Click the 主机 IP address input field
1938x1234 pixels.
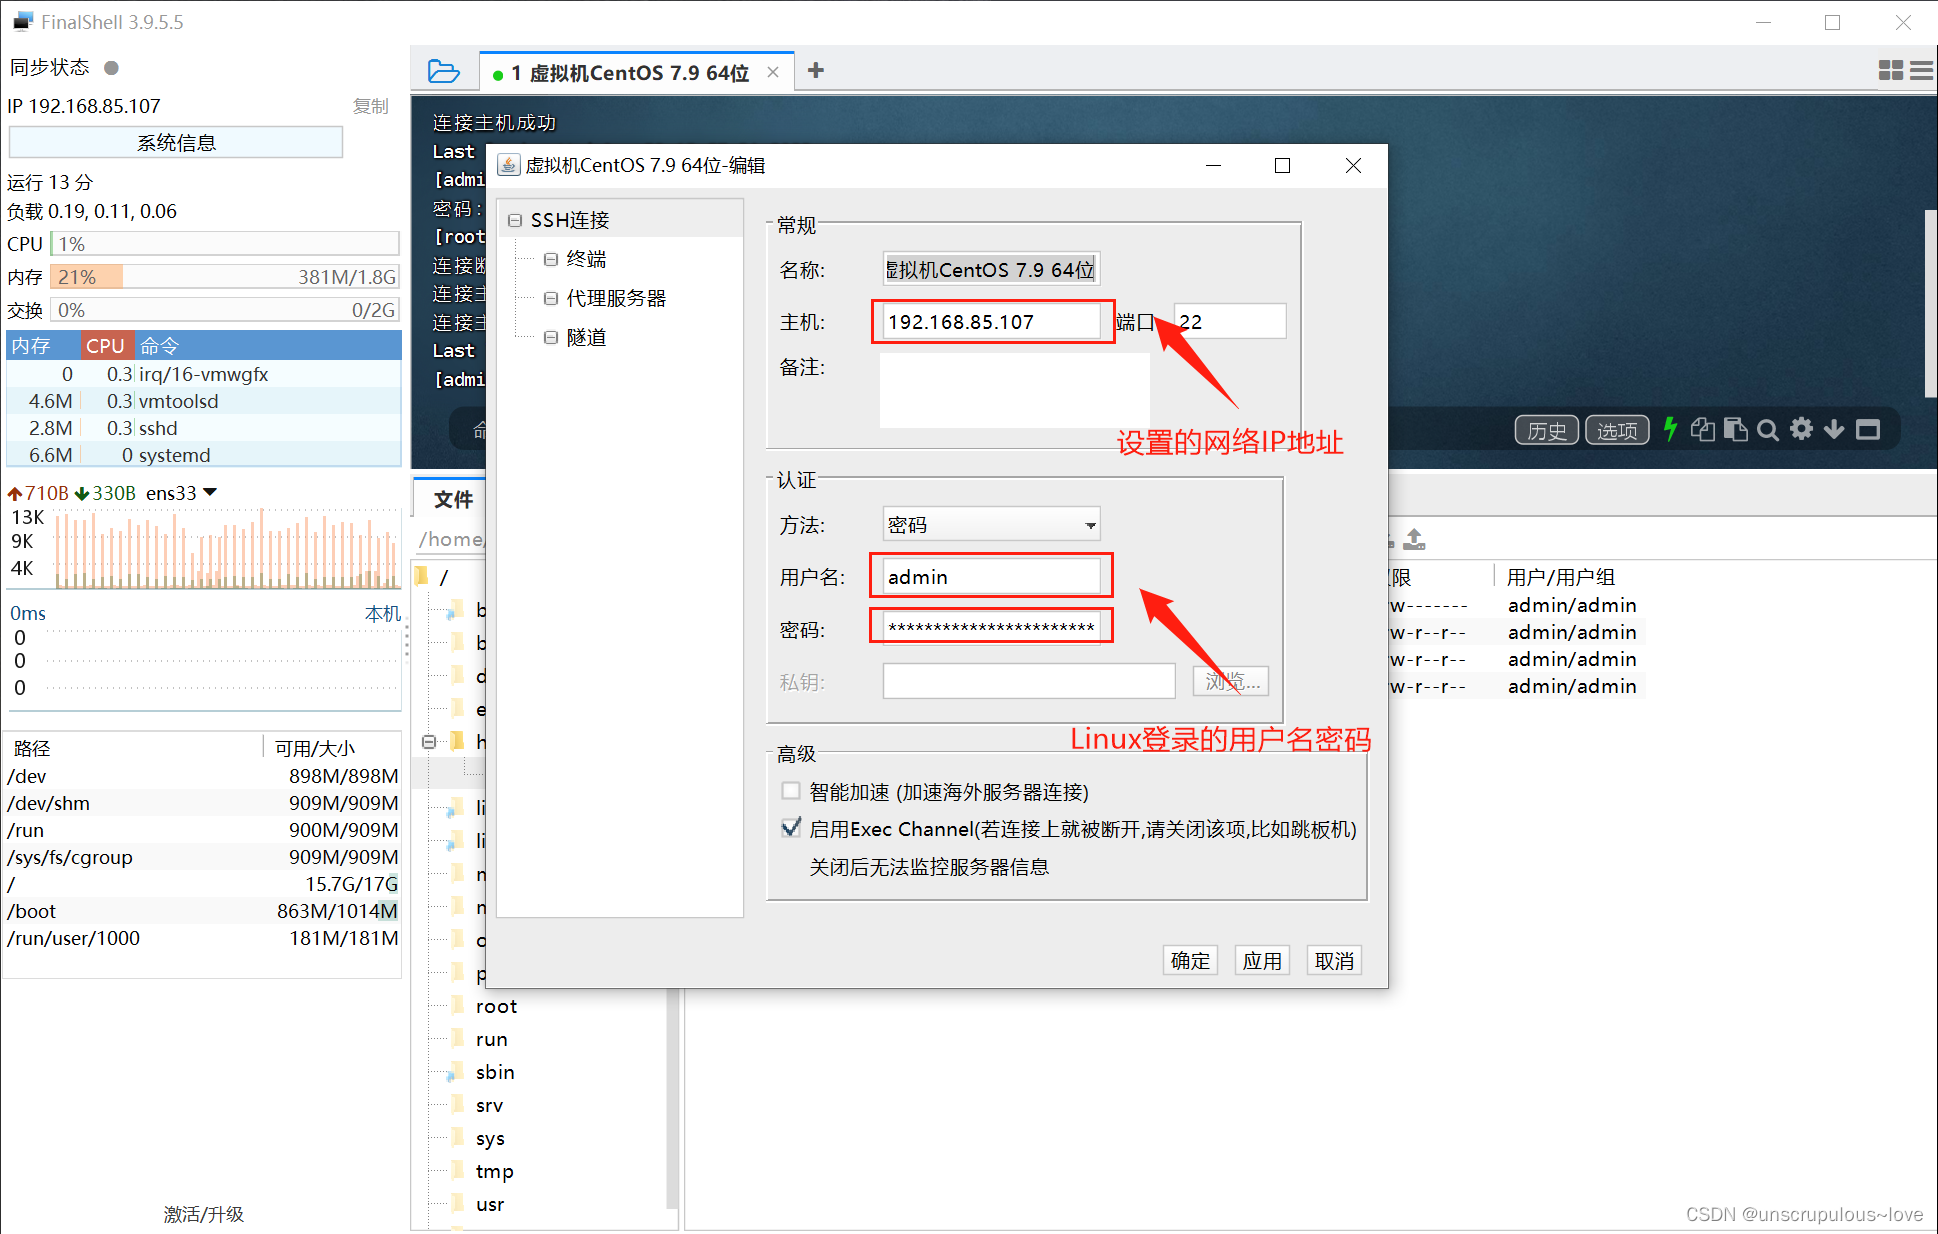tap(990, 322)
